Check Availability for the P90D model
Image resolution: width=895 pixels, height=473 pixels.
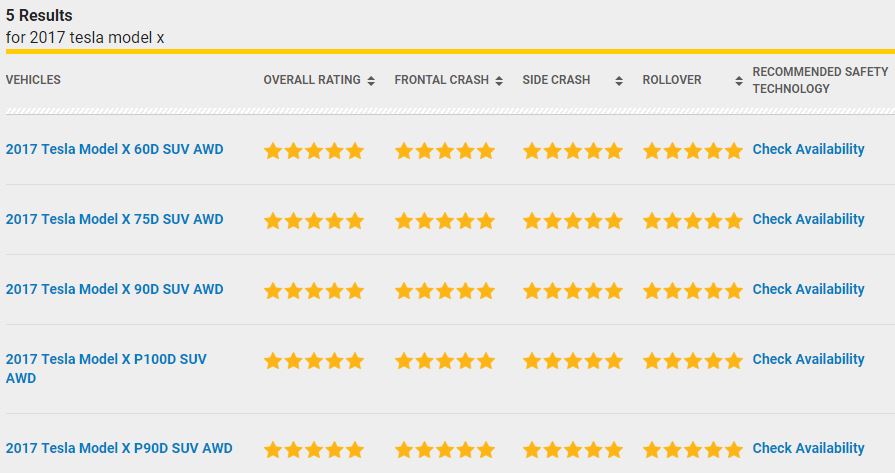point(808,448)
